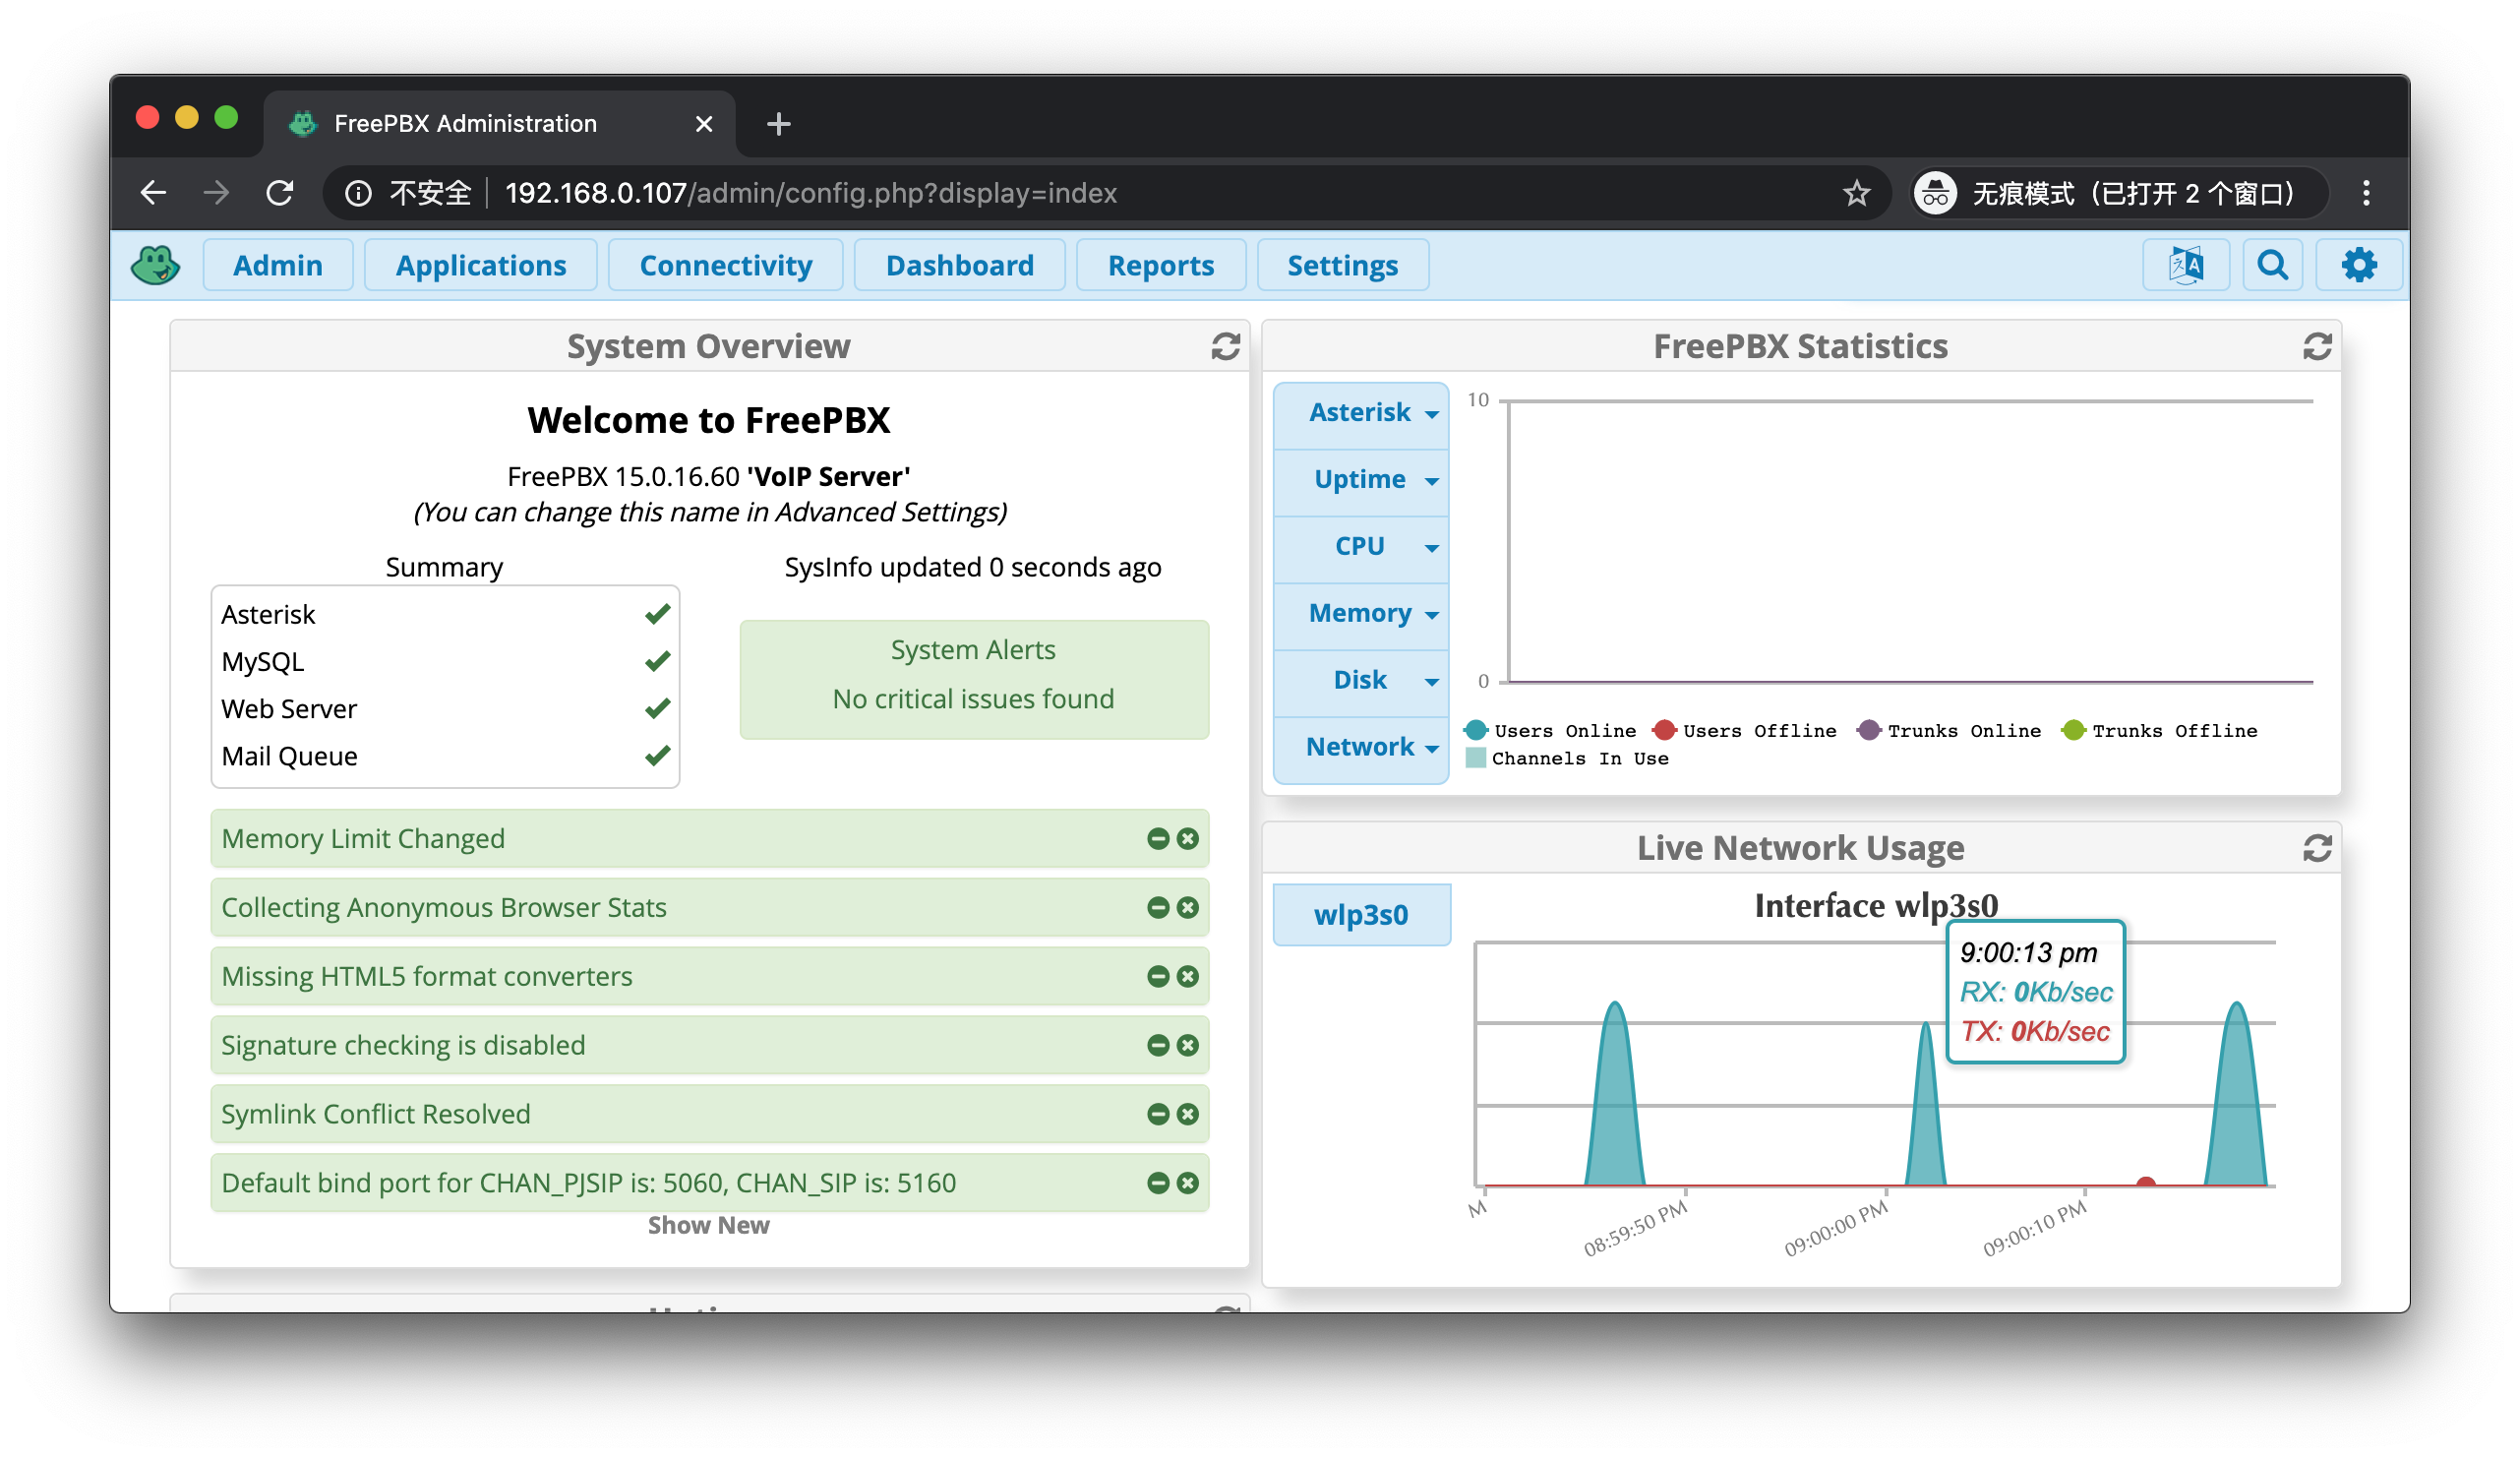
Task: Click the FreePBX logo icon top-left
Action: pos(156,266)
